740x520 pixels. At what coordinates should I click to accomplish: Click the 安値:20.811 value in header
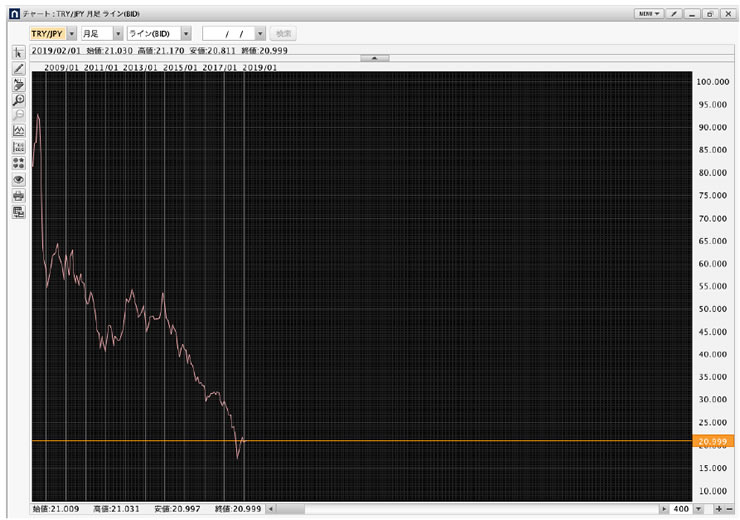coord(213,50)
